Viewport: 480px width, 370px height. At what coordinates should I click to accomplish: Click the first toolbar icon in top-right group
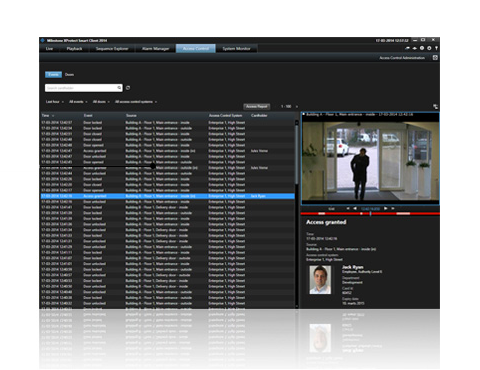click(407, 48)
